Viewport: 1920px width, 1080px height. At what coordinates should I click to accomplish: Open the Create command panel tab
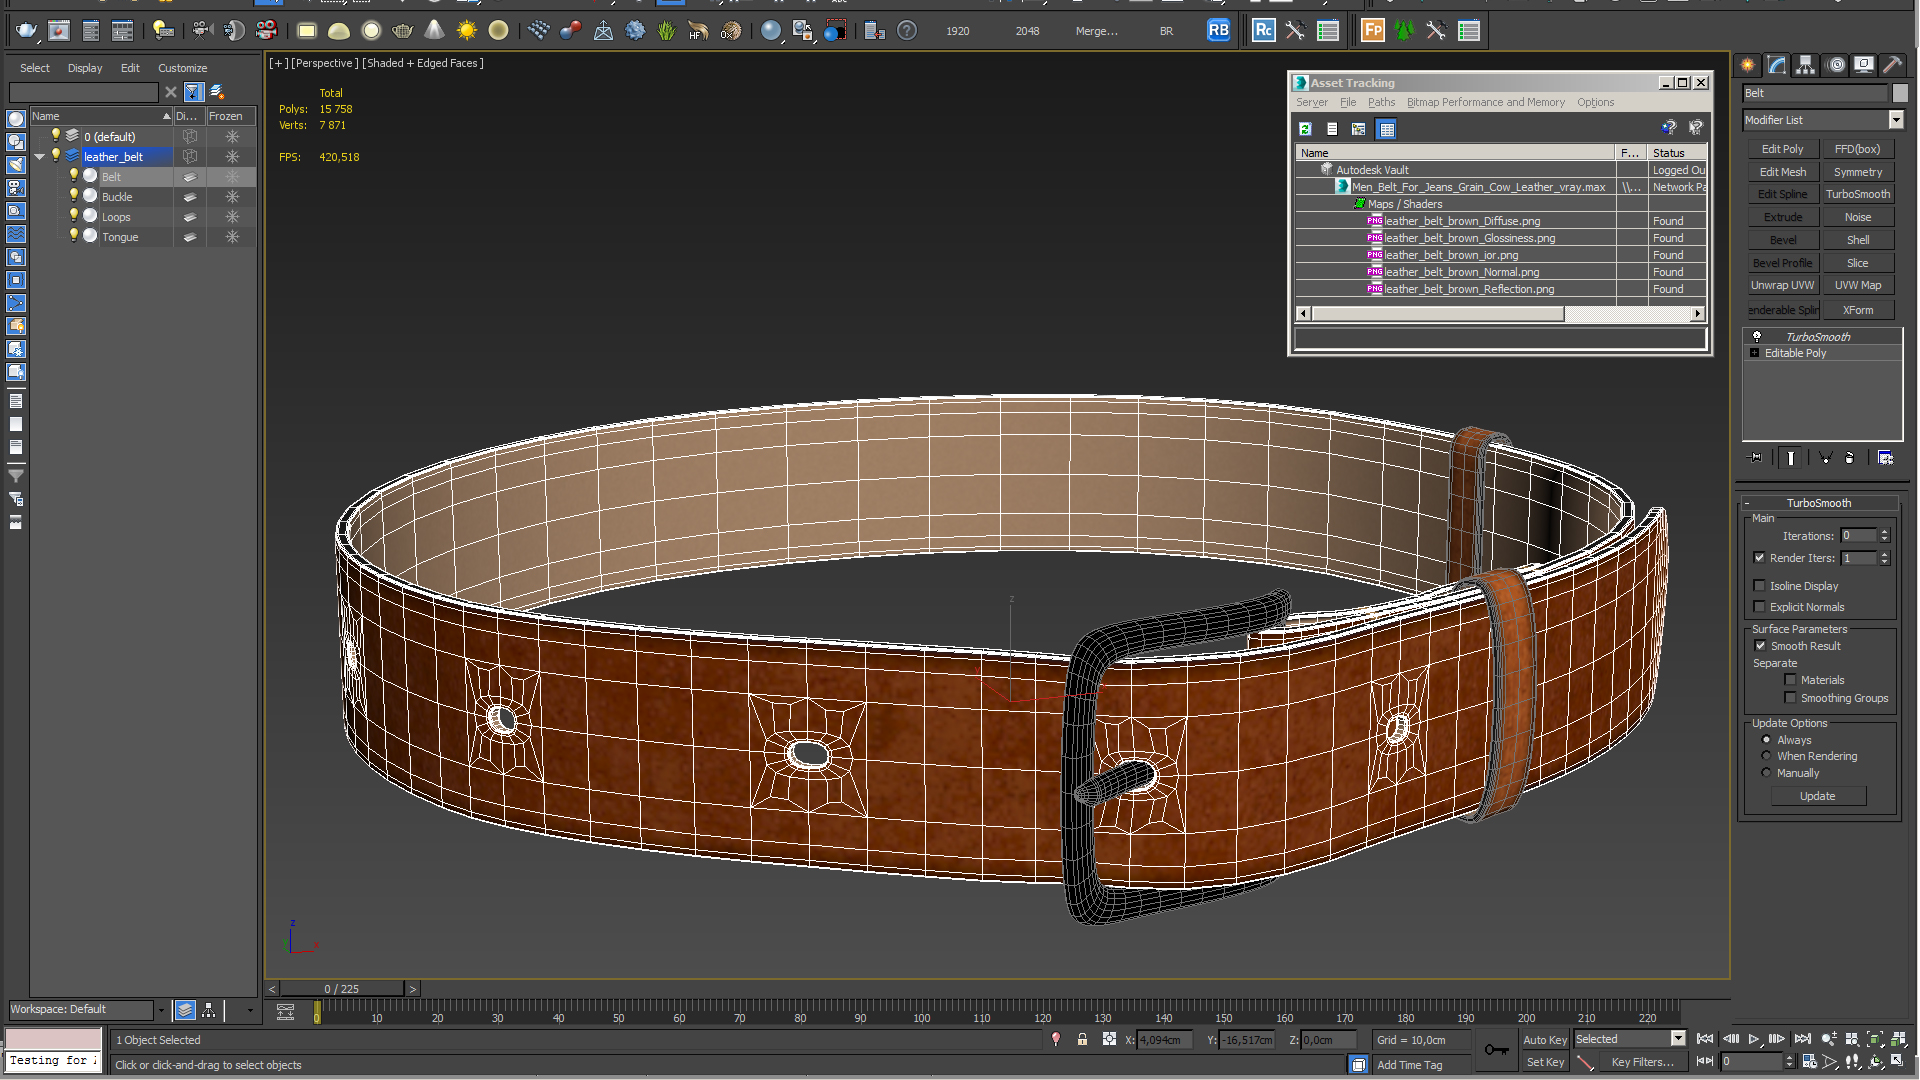point(1748,65)
